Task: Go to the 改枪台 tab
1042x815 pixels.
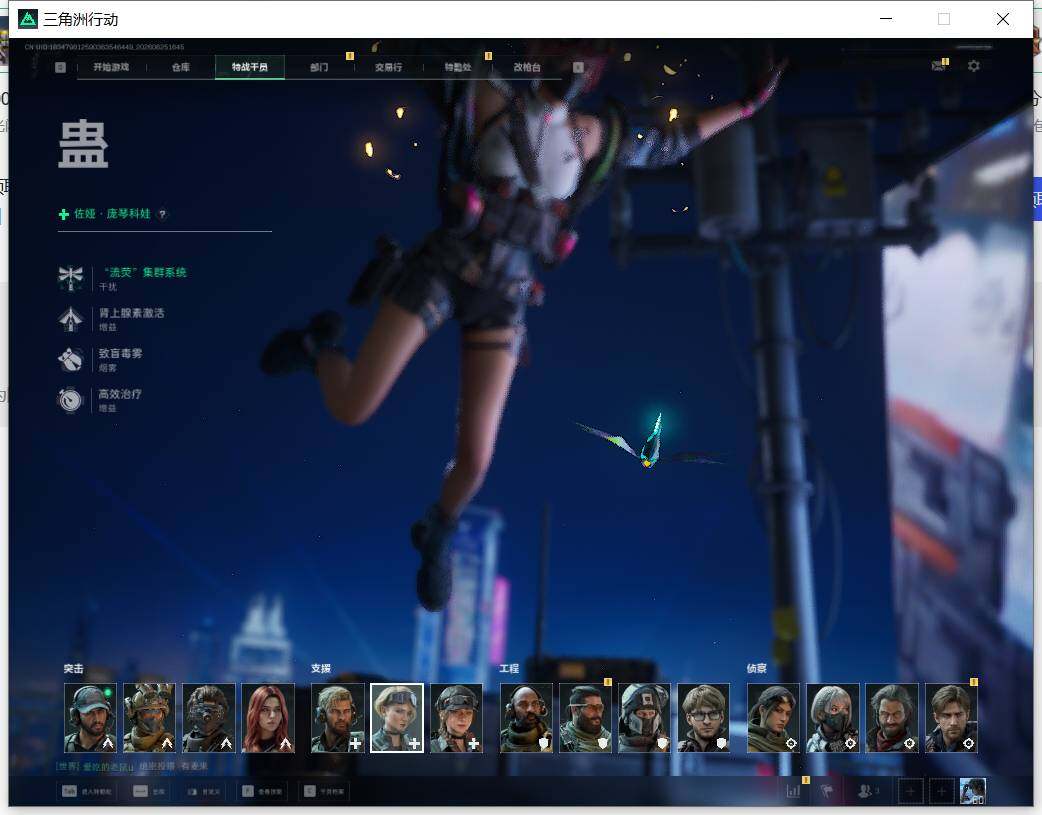Action: click(527, 67)
